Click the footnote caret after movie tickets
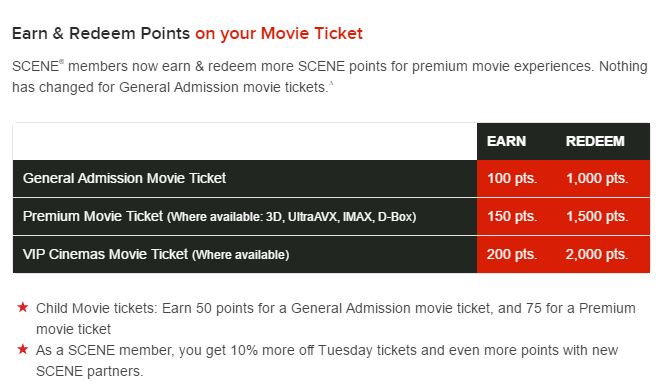This screenshot has height=391, width=662. tap(331, 84)
